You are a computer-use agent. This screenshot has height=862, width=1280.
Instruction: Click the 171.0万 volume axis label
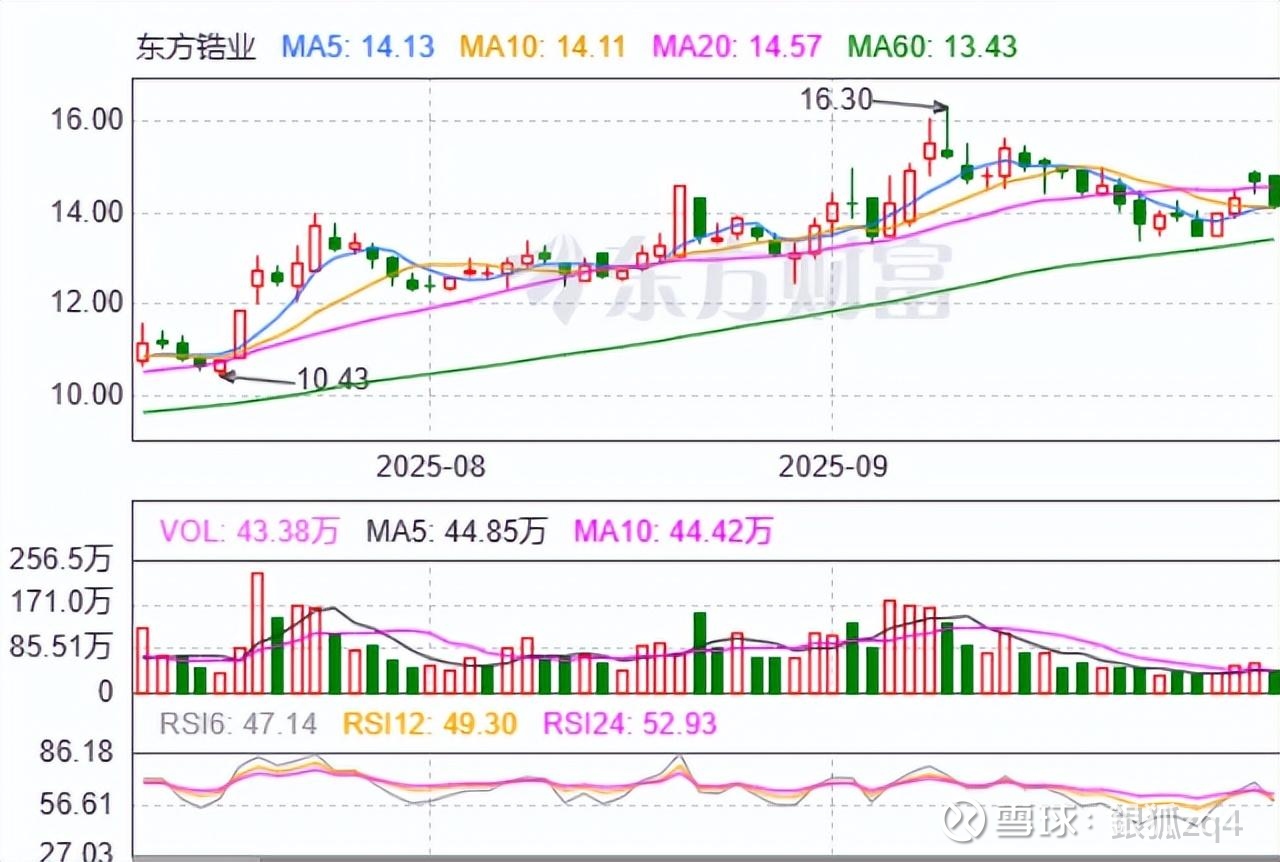[60, 603]
